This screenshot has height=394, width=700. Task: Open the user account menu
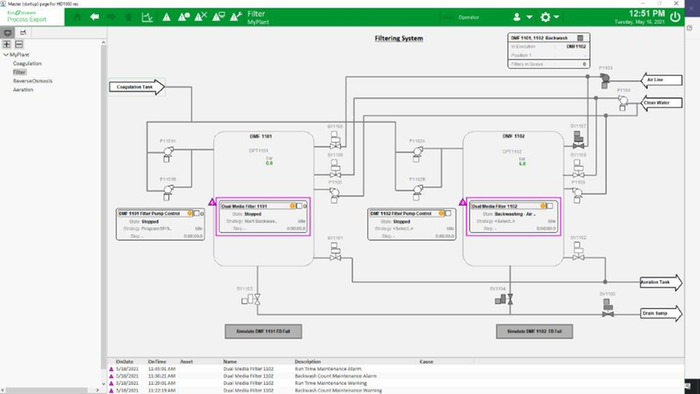click(521, 17)
